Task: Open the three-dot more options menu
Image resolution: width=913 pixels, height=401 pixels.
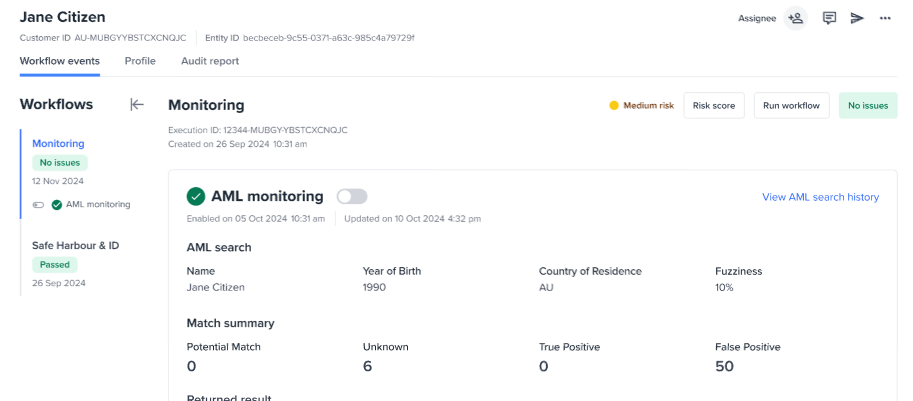Action: pyautogui.click(x=885, y=18)
